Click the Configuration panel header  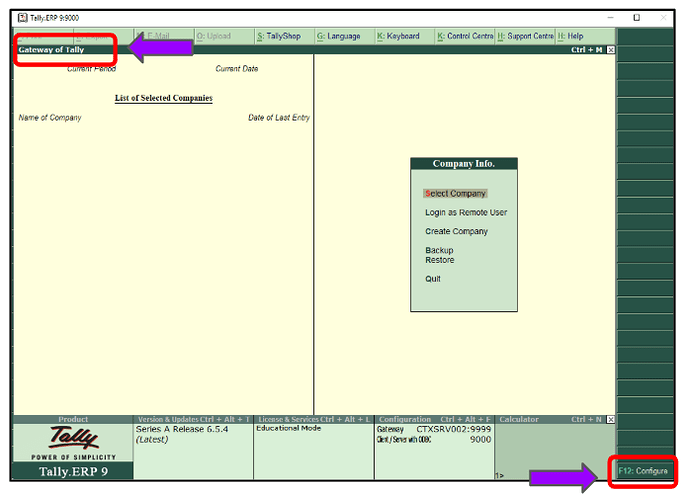coord(435,420)
